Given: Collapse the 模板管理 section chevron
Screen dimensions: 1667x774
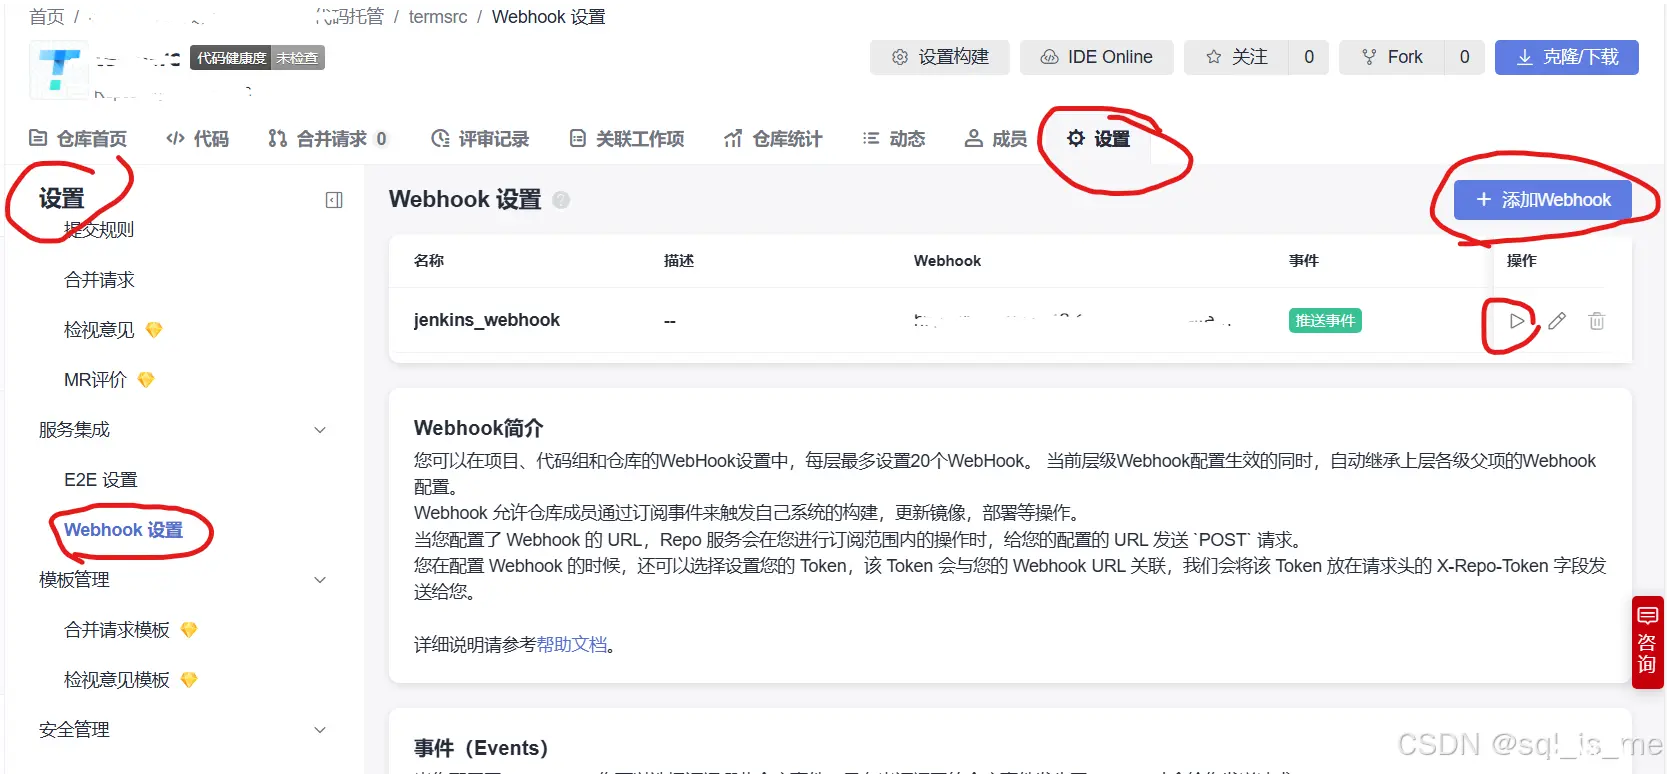Looking at the screenshot, I should click(x=320, y=580).
